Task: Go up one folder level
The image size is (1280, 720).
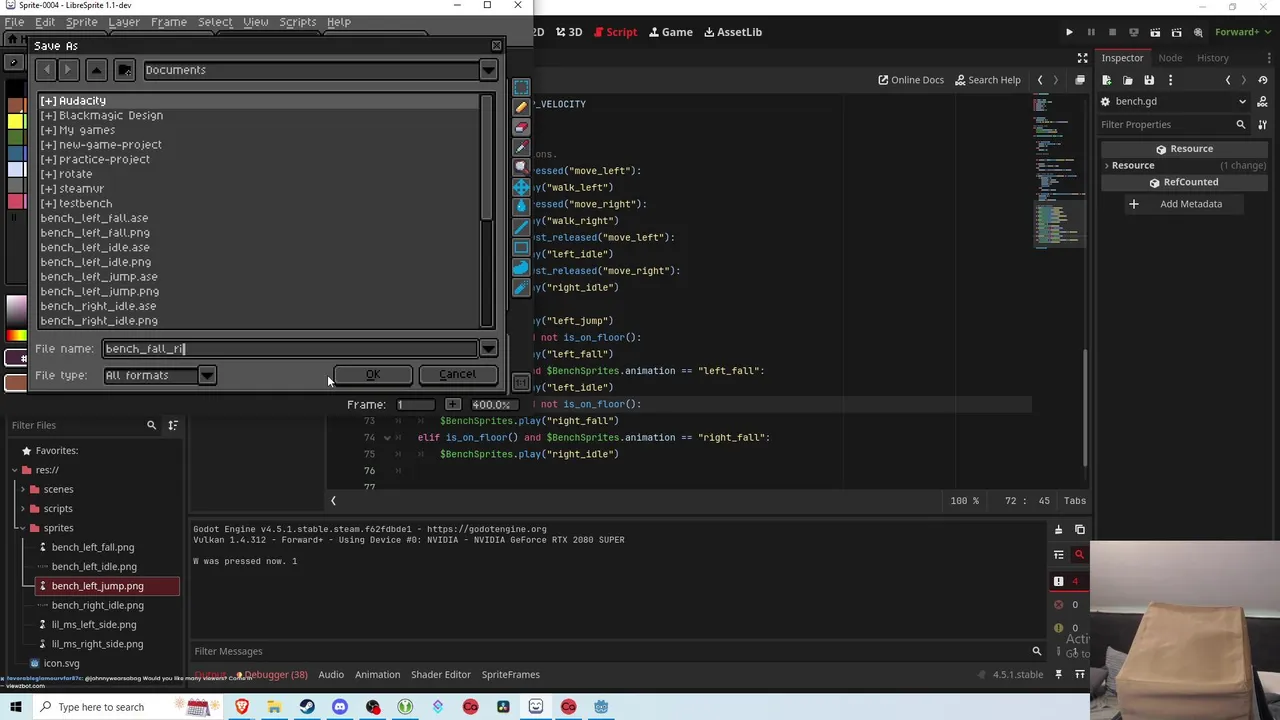Action: click(x=96, y=69)
